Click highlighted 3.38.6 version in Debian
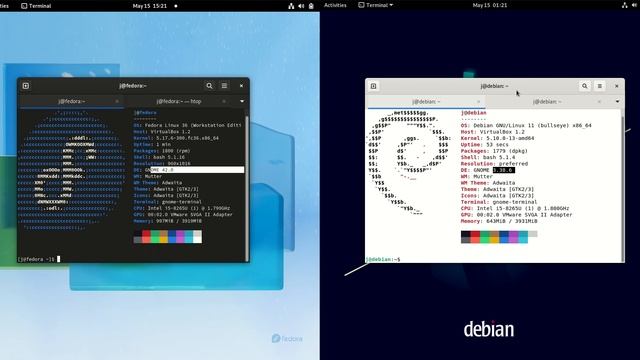640x360 pixels. tap(504, 170)
